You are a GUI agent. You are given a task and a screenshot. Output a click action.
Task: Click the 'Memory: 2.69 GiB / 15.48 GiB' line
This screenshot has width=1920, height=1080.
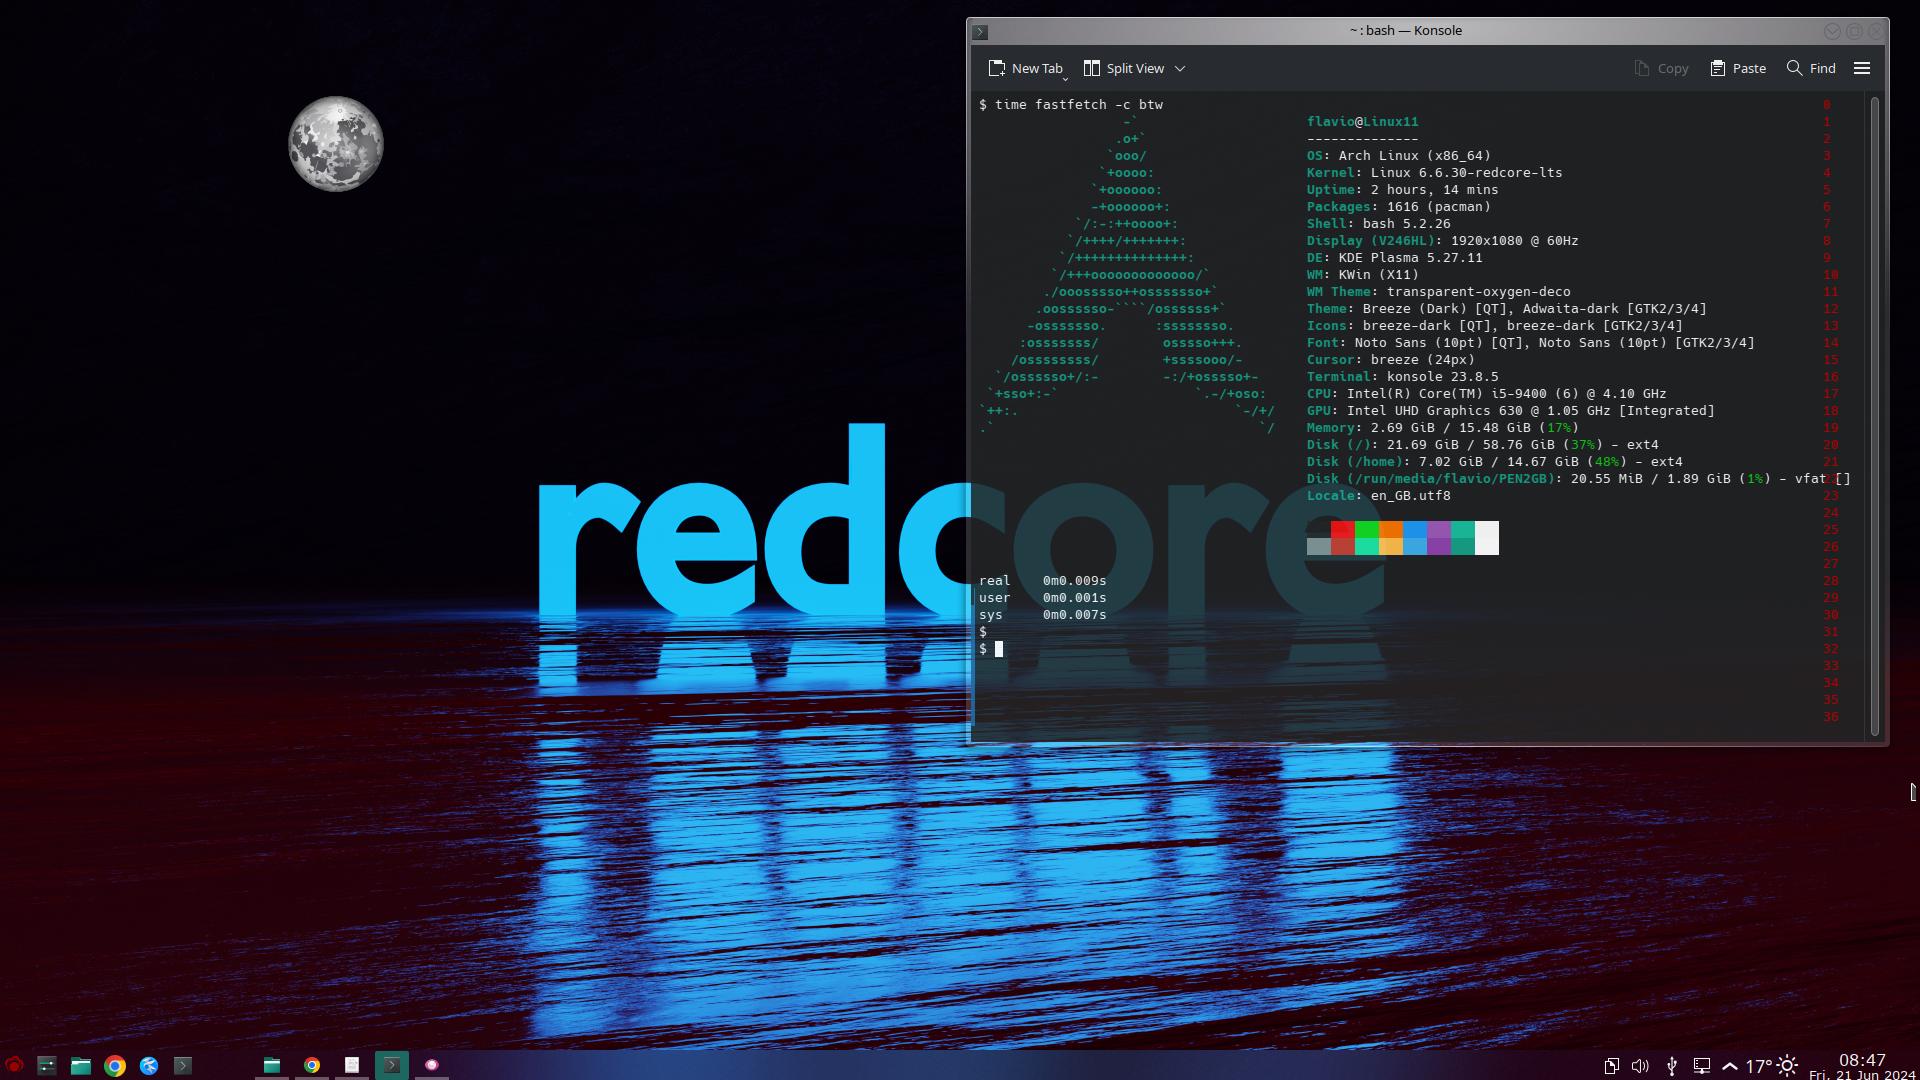1443,428
